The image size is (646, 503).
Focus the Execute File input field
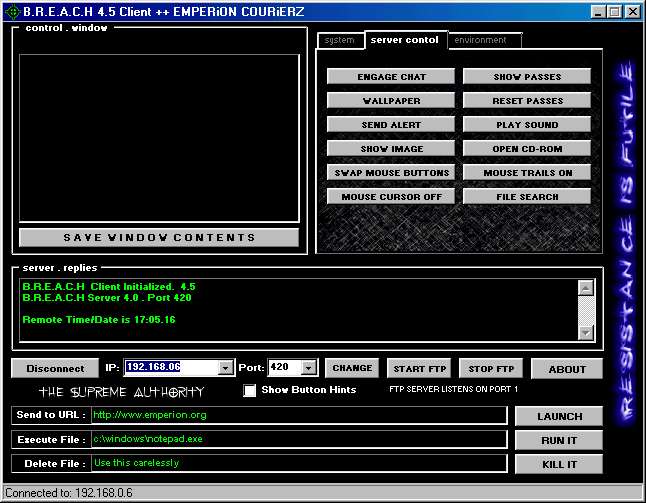tap(298, 439)
